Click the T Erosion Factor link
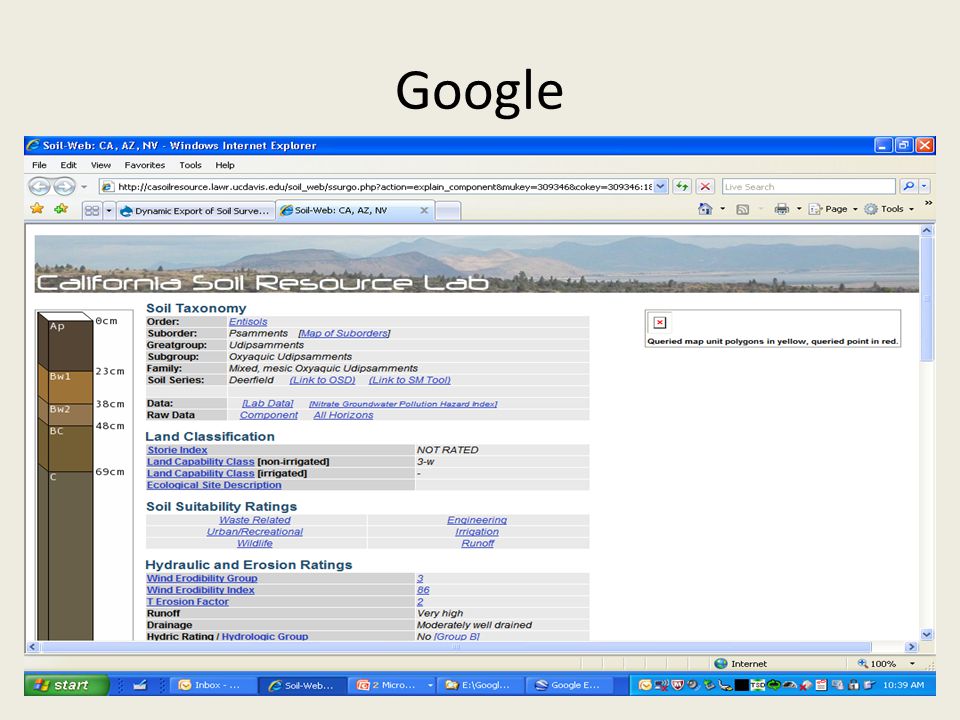The image size is (960, 720). coord(187,602)
